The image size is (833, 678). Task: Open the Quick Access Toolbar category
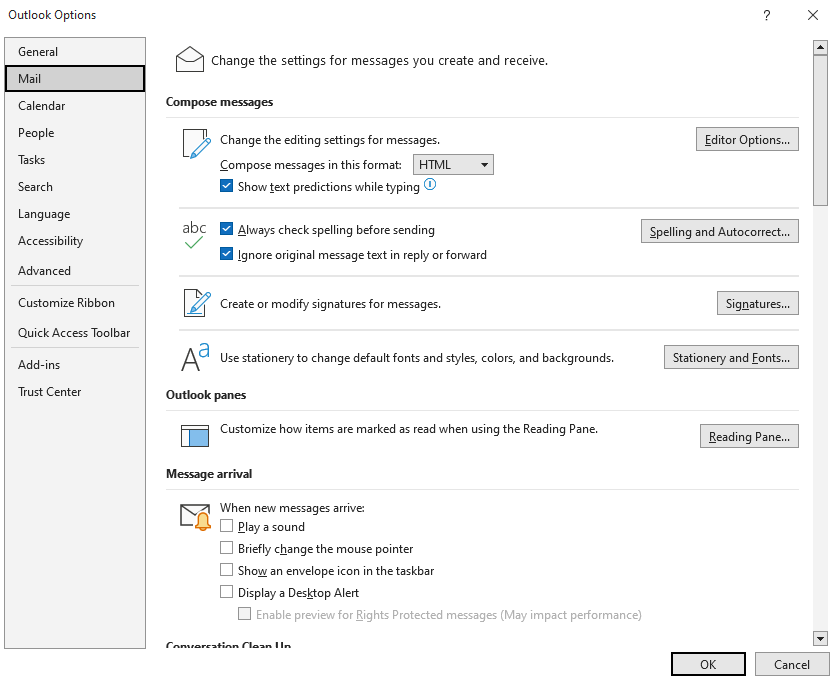coord(75,333)
